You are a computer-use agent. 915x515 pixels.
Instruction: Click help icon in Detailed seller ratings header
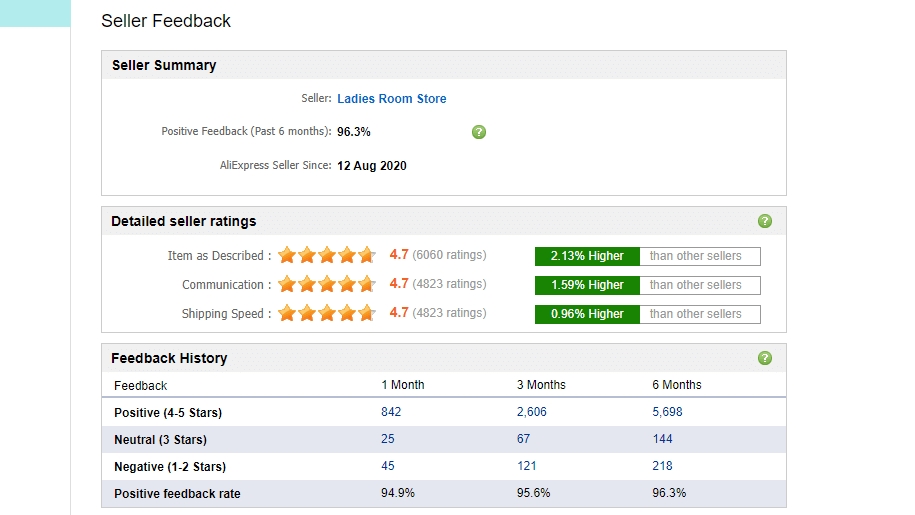click(765, 221)
